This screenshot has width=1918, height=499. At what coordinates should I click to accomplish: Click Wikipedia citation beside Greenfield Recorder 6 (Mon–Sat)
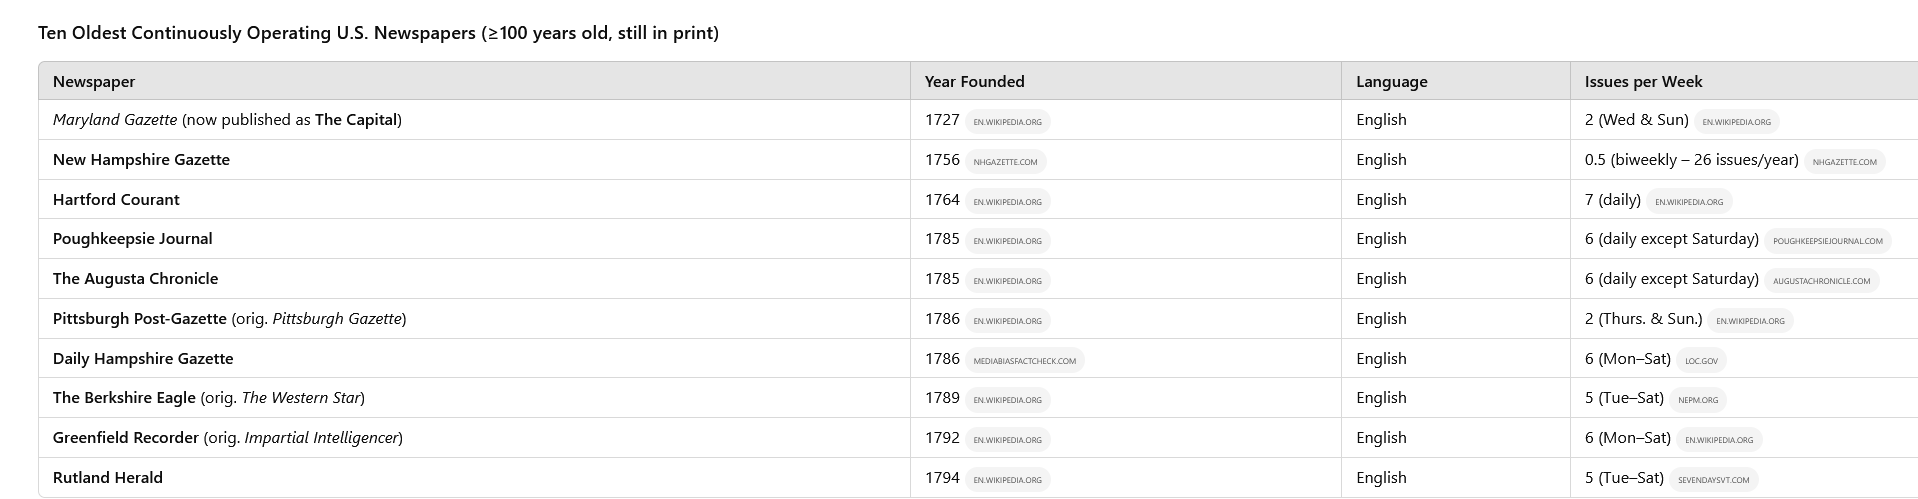[x=1719, y=440]
